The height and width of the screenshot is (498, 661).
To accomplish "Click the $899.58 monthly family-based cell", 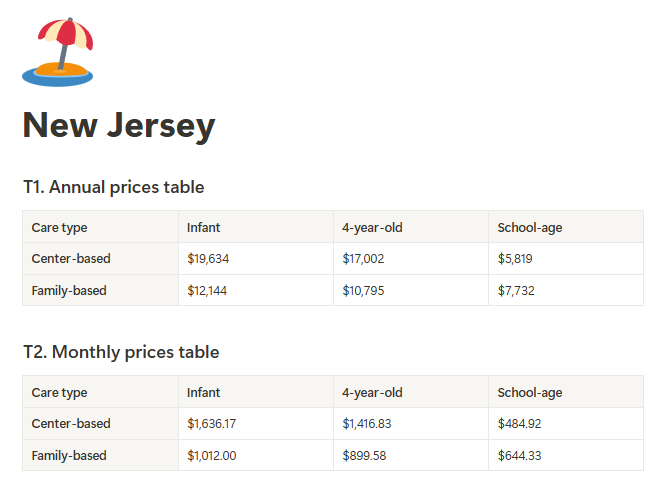I will [x=411, y=455].
